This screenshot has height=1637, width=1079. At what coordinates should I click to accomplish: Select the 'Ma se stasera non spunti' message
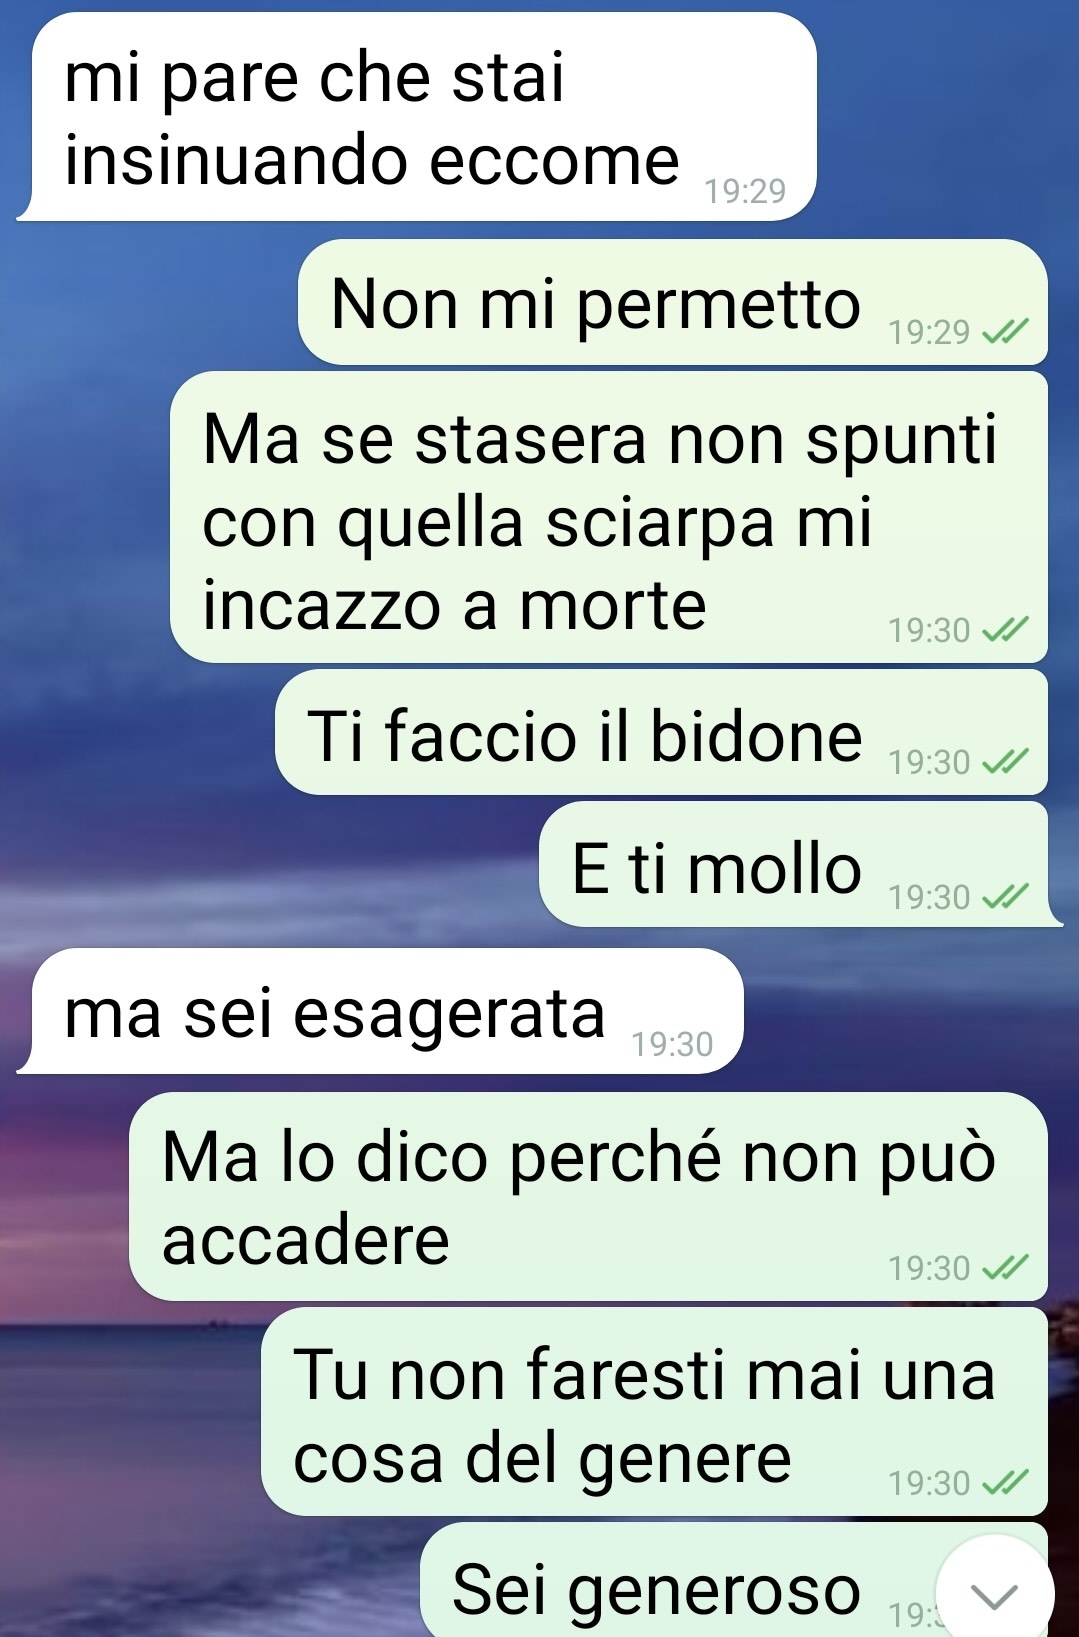coord(609,517)
